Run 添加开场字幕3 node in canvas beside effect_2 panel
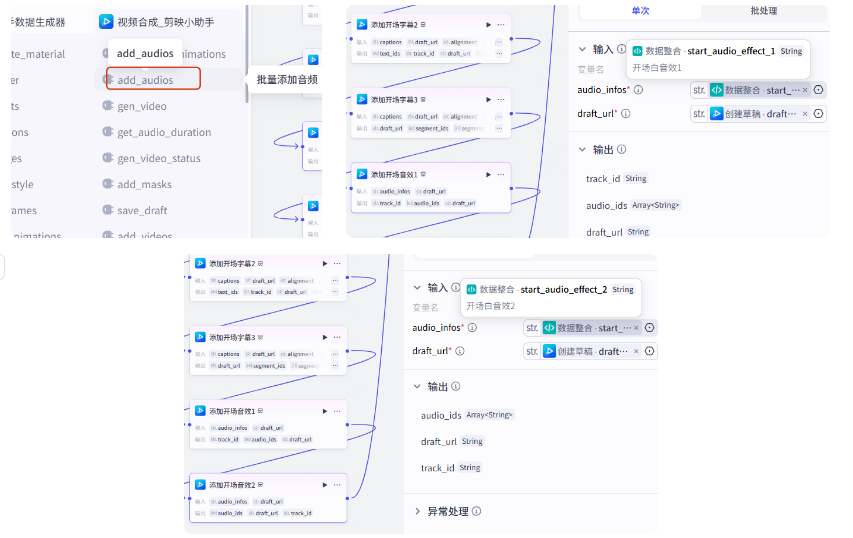853x538 pixels. (325, 337)
